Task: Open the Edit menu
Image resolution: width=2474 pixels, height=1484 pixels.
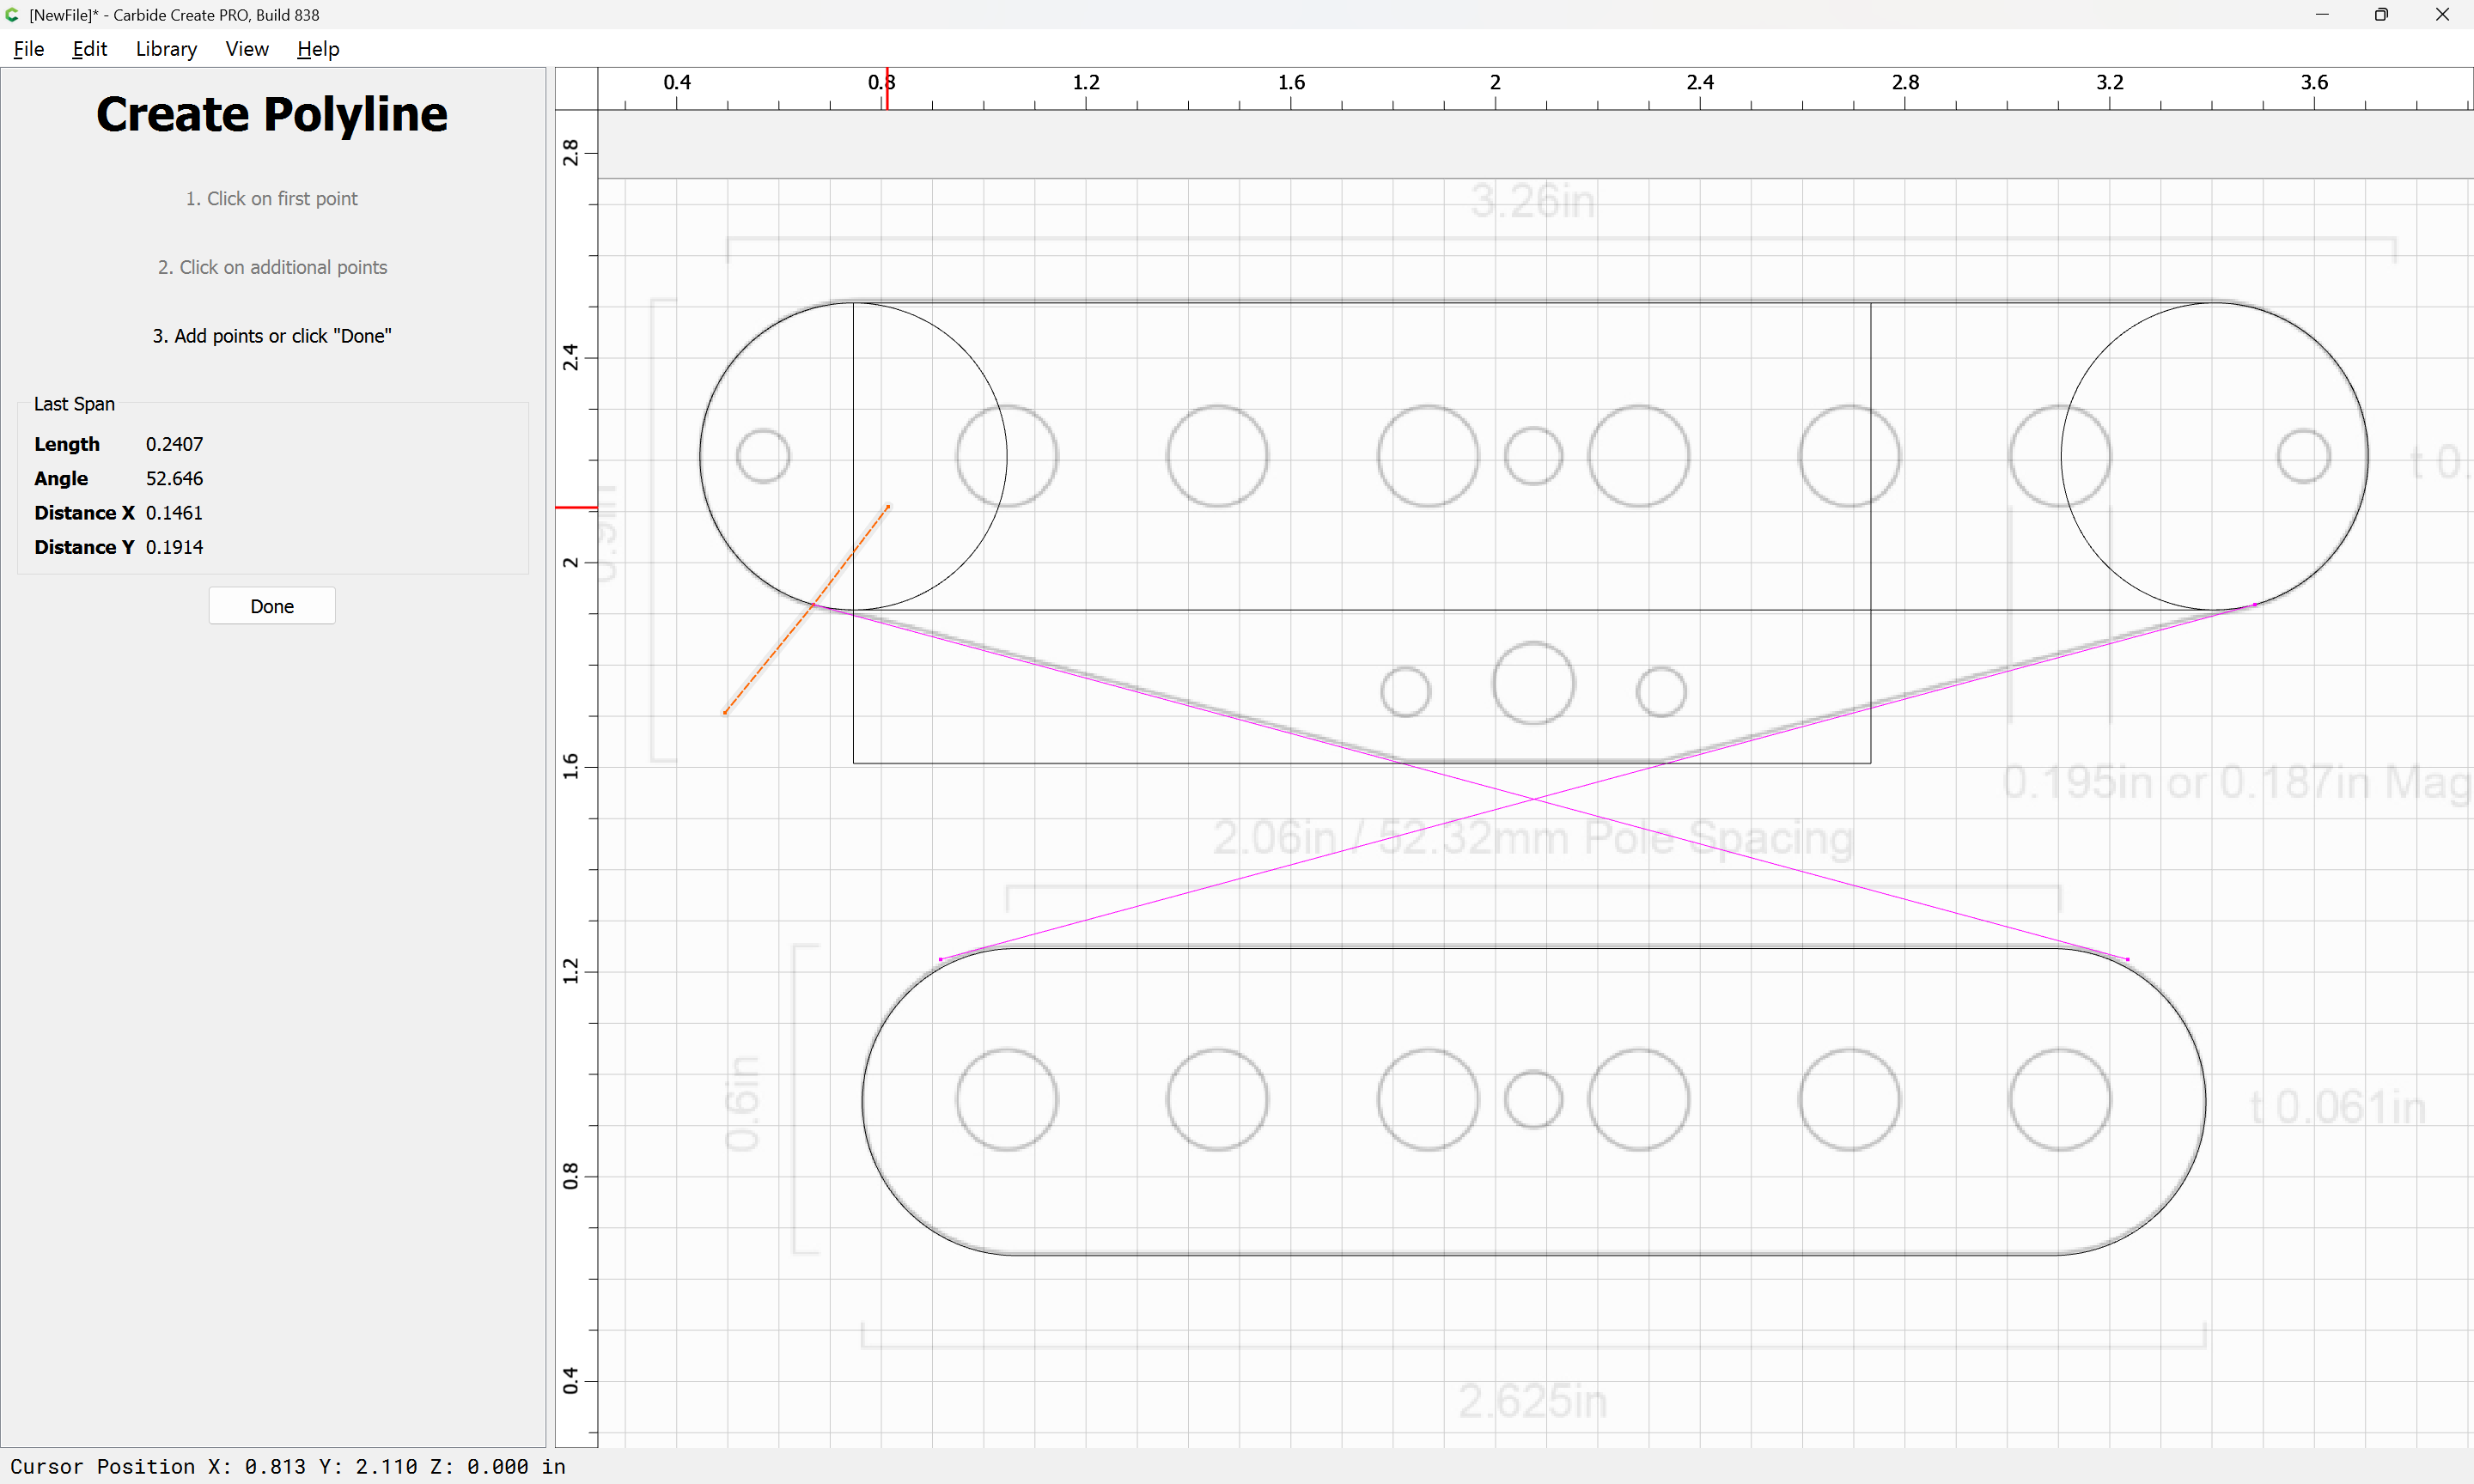Action: tap(89, 49)
